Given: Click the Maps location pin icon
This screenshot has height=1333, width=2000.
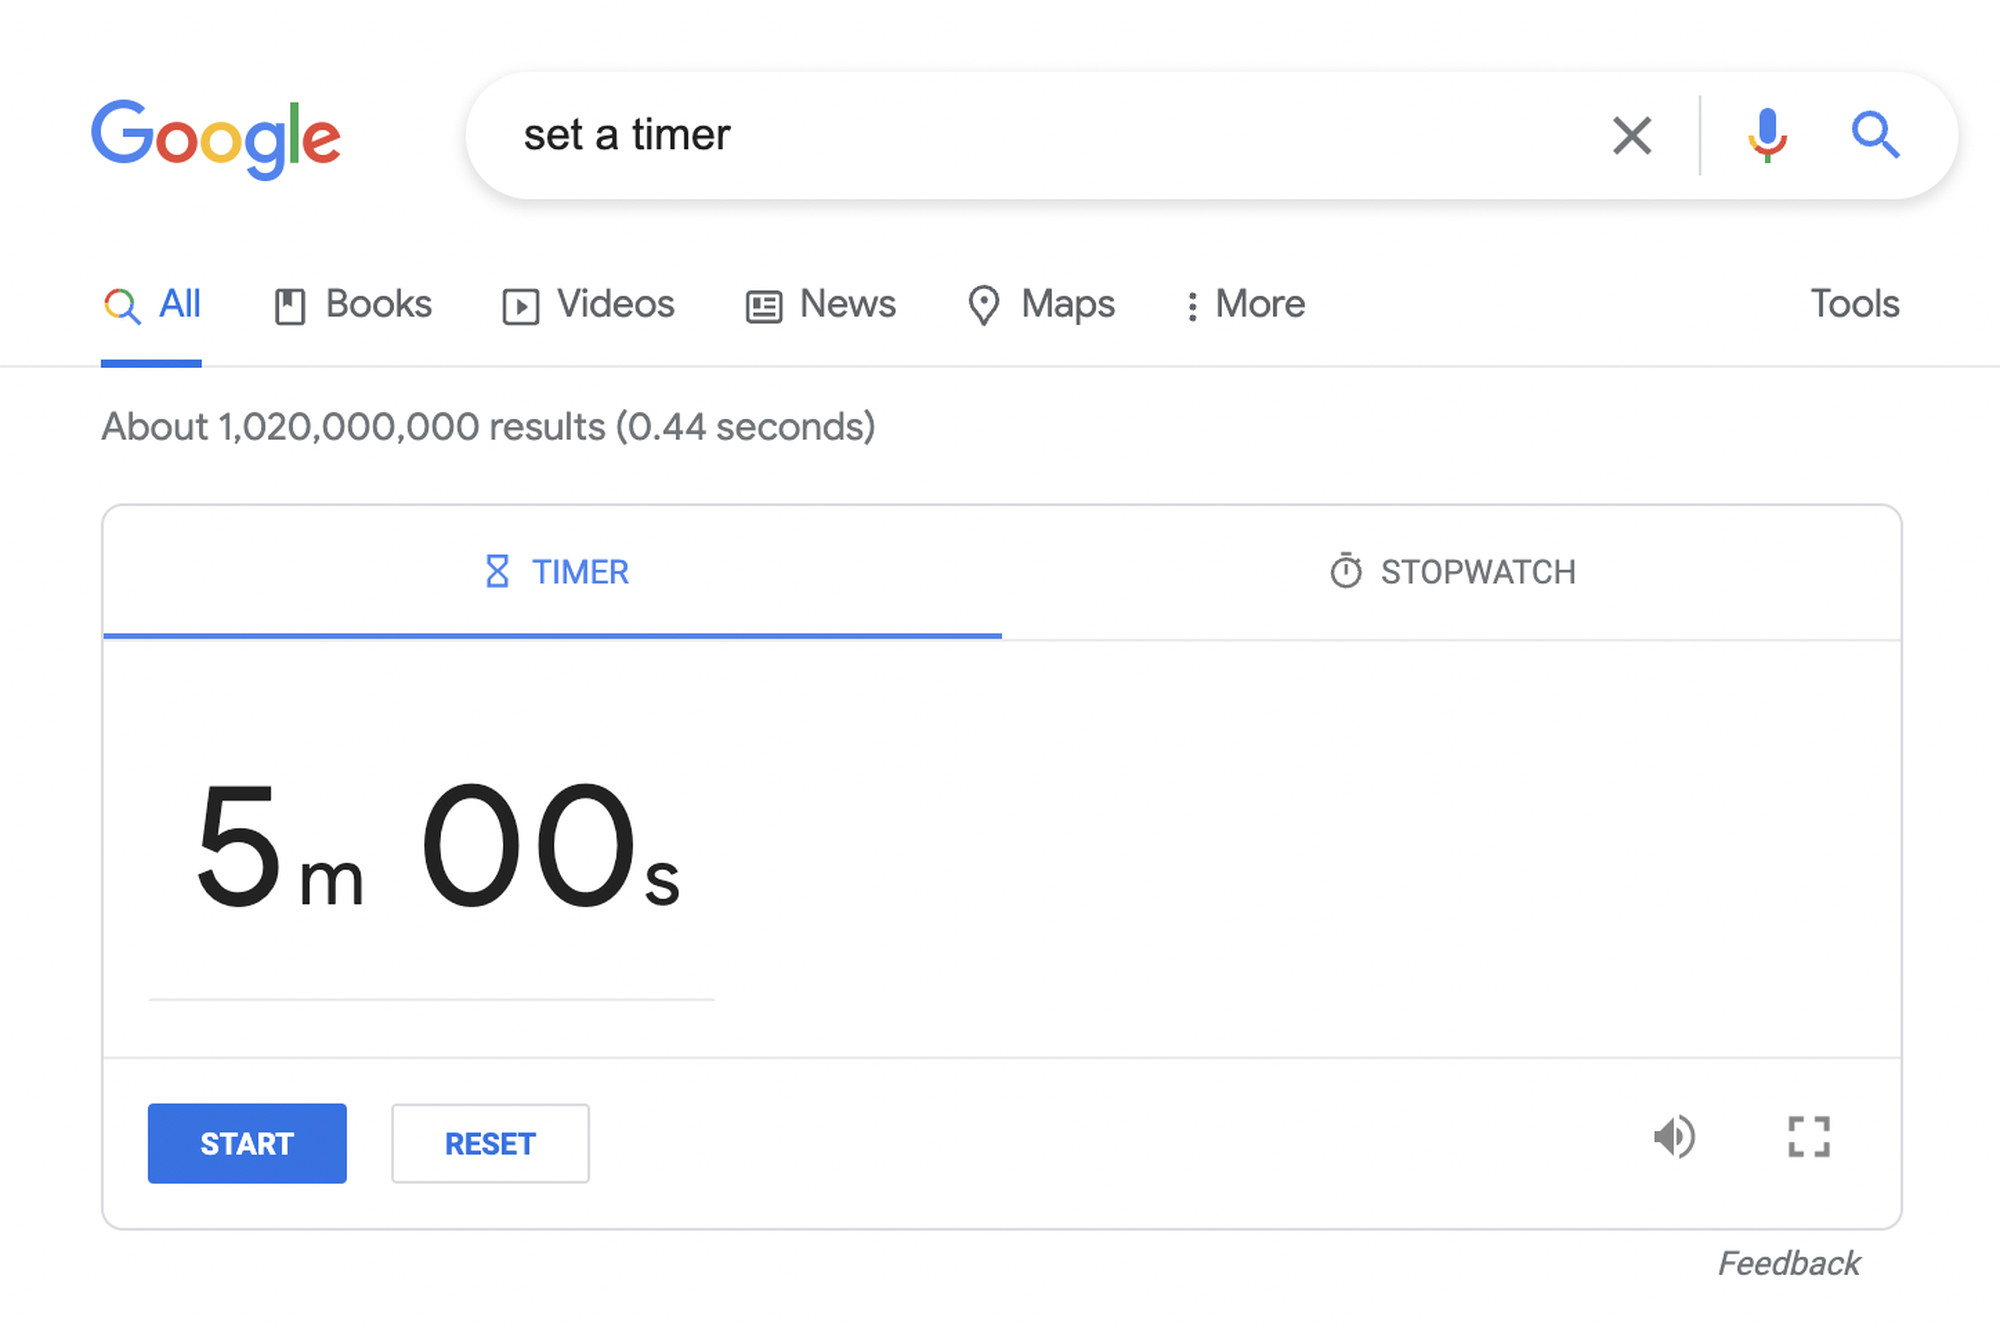Looking at the screenshot, I should (x=981, y=303).
